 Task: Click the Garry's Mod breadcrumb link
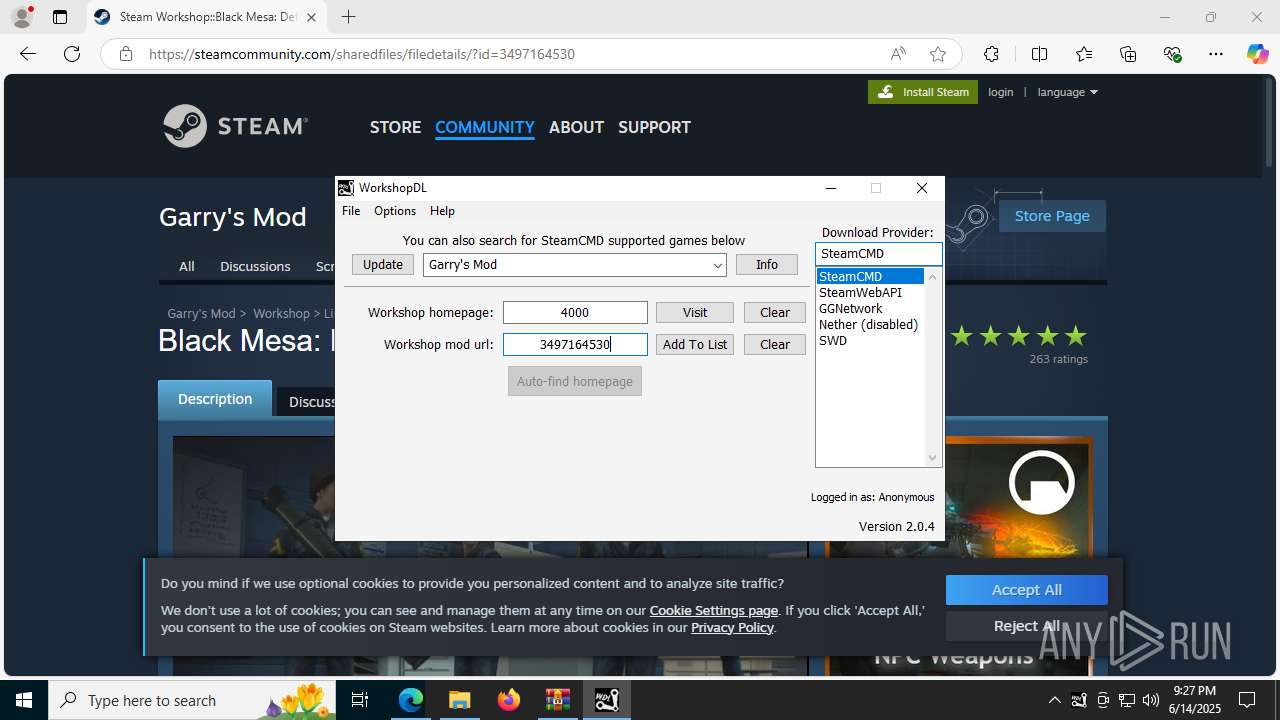coord(202,313)
